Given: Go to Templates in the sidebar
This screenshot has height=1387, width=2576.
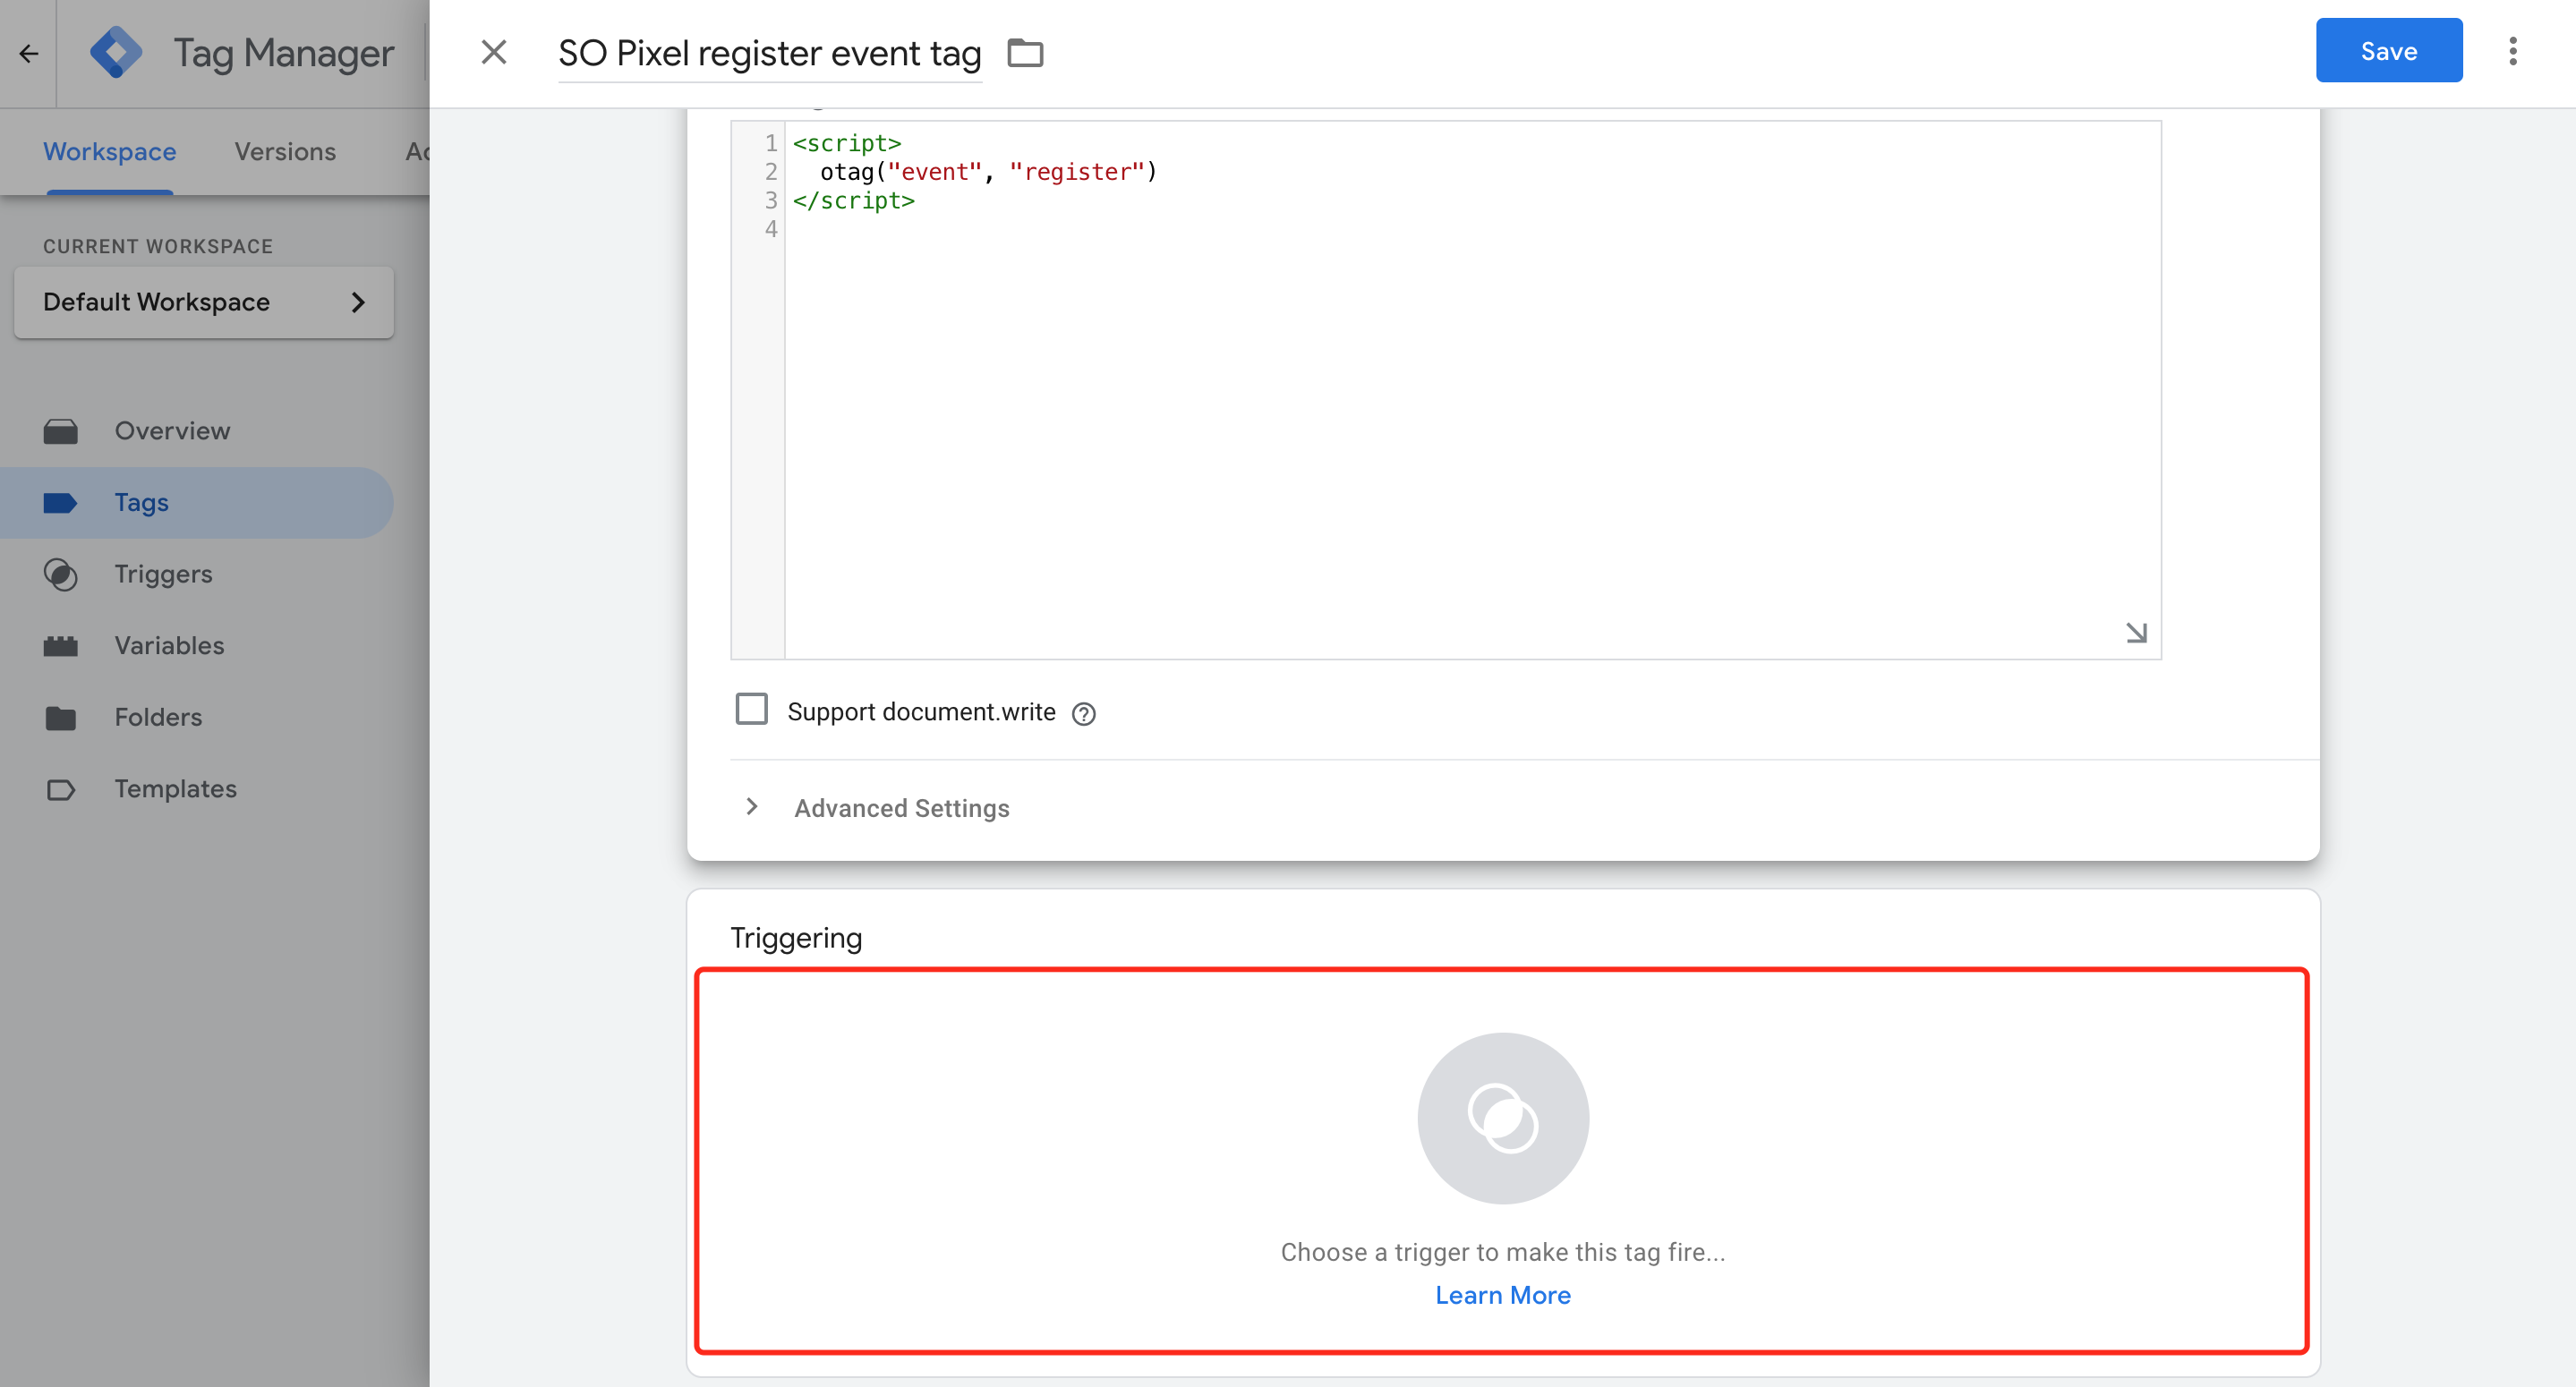Looking at the screenshot, I should pos(175,788).
